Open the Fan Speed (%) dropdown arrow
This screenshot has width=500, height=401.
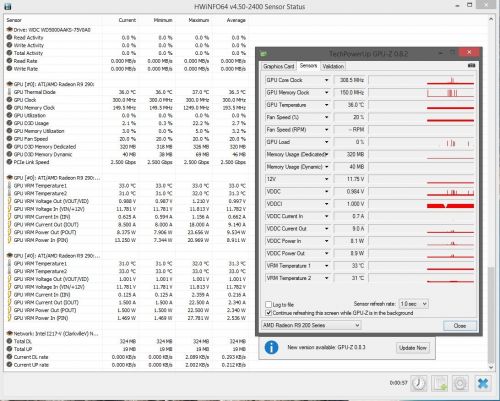click(326, 117)
